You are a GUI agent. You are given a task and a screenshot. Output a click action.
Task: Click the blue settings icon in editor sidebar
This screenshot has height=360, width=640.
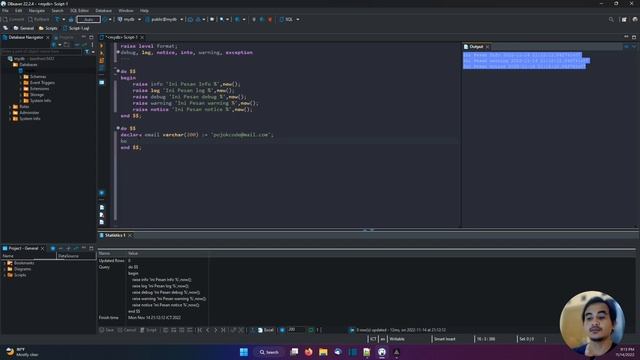102,193
